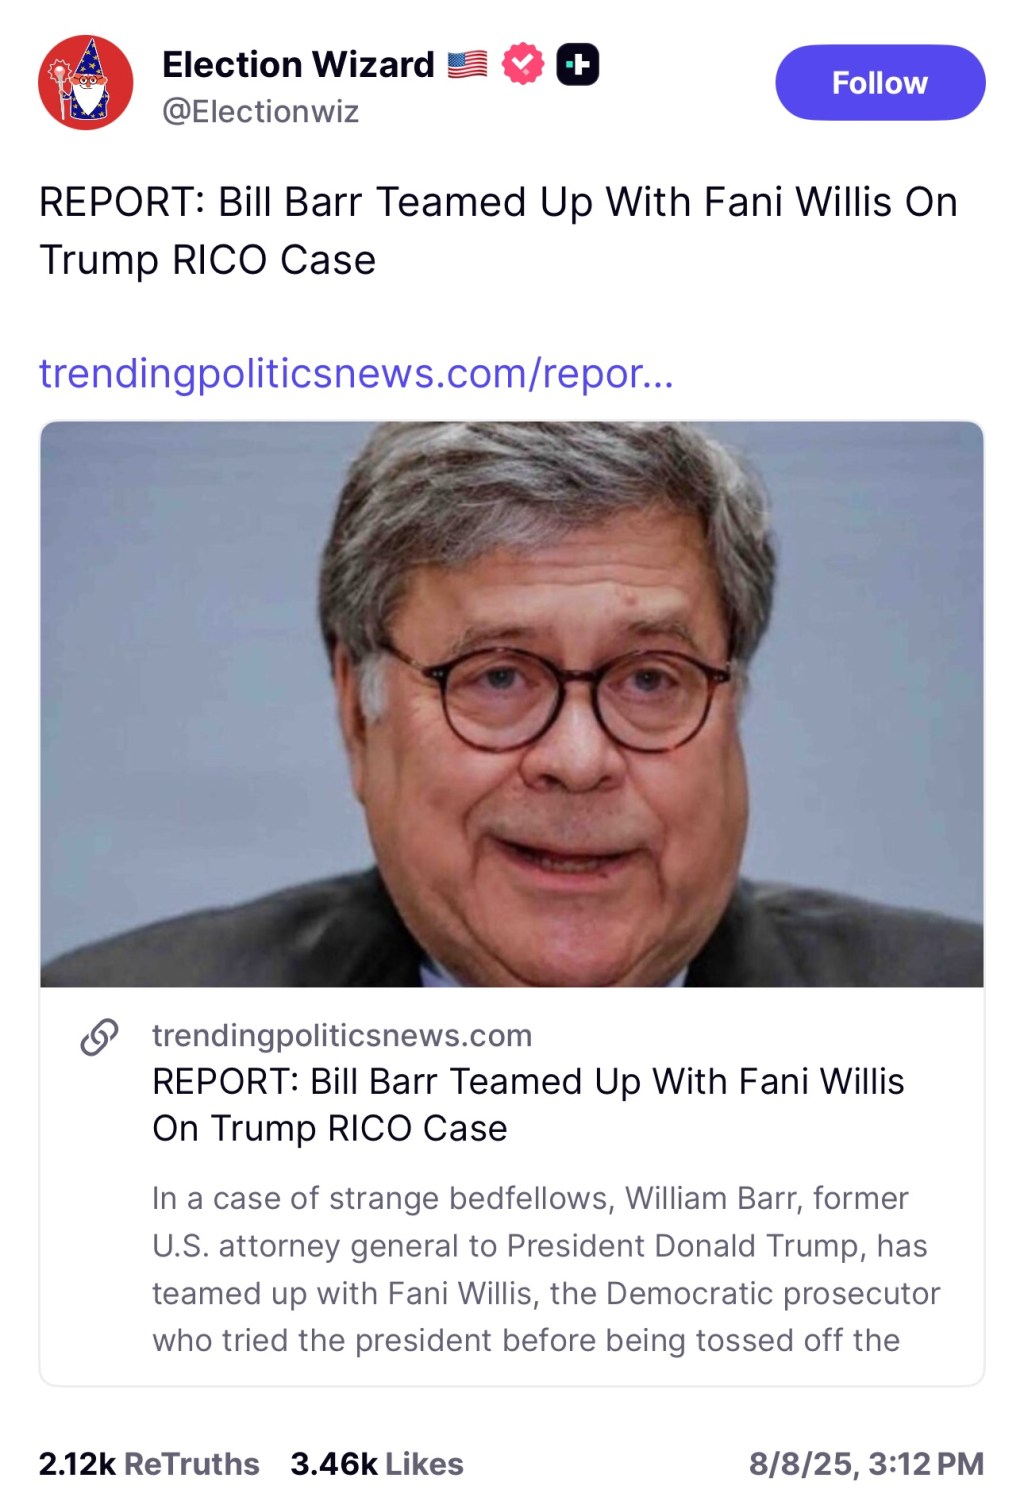This screenshot has width=1024, height=1505.
Task: Follow Election Wizard
Action: [878, 82]
